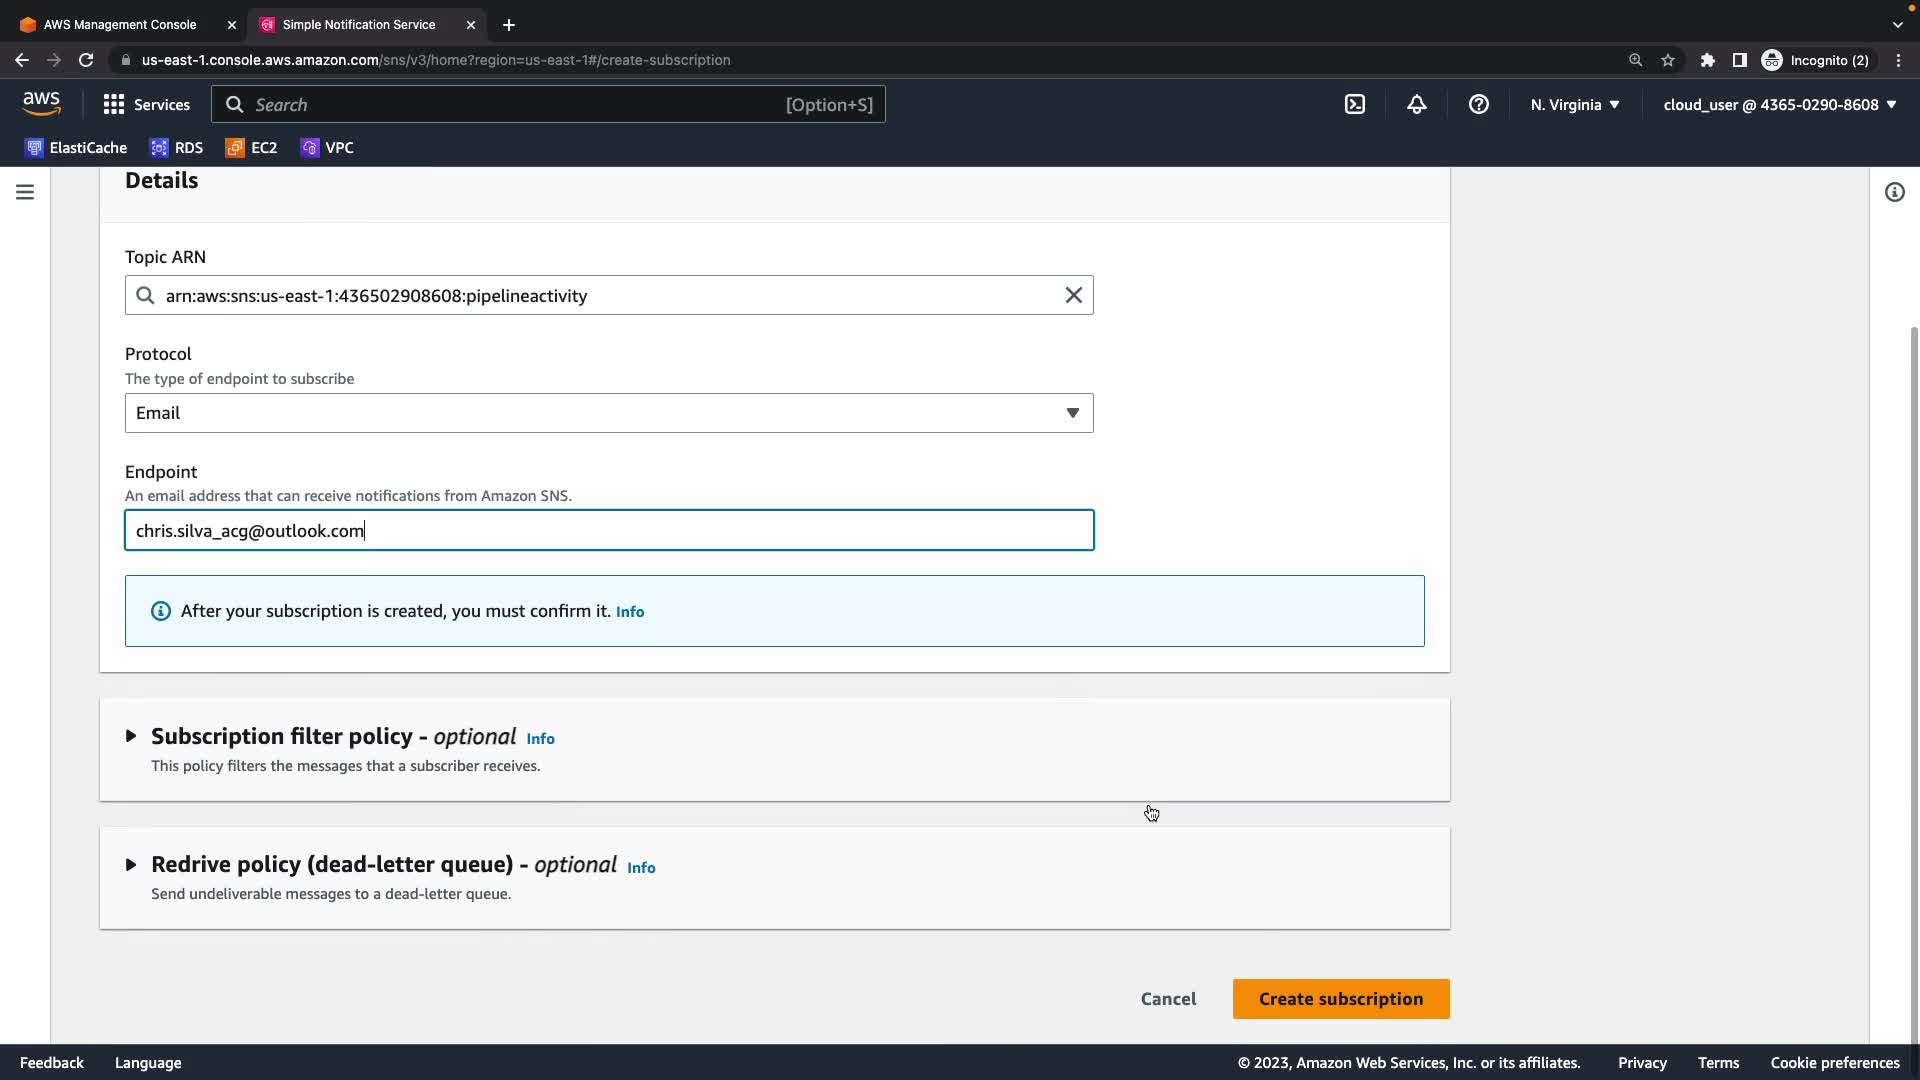Open the info panel icon at right
Viewport: 1920px width, 1080px height.
pyautogui.click(x=1894, y=192)
